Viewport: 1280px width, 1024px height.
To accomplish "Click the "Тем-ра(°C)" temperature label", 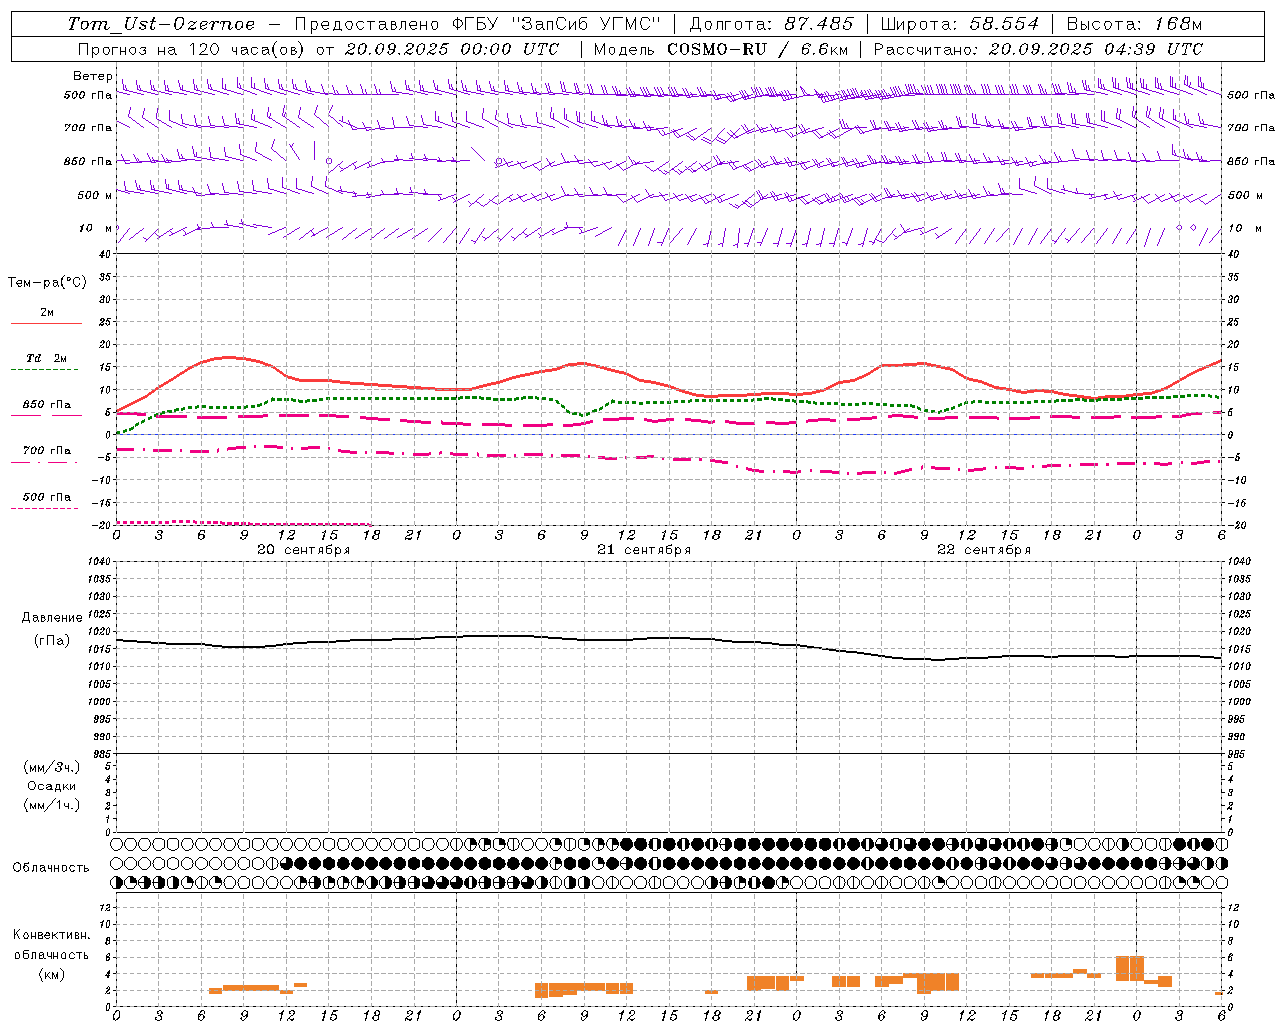I will 47,283.
